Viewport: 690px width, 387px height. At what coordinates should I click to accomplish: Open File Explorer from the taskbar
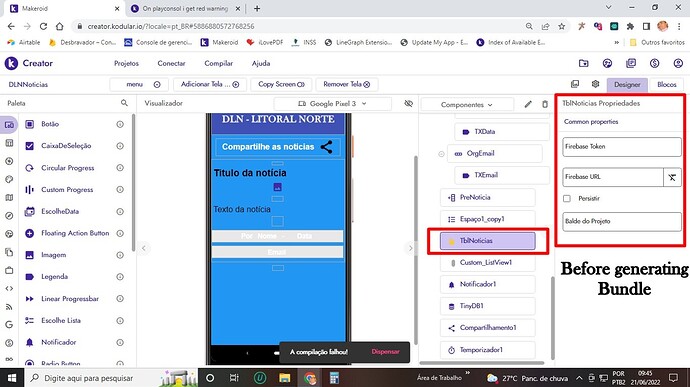[285, 378]
